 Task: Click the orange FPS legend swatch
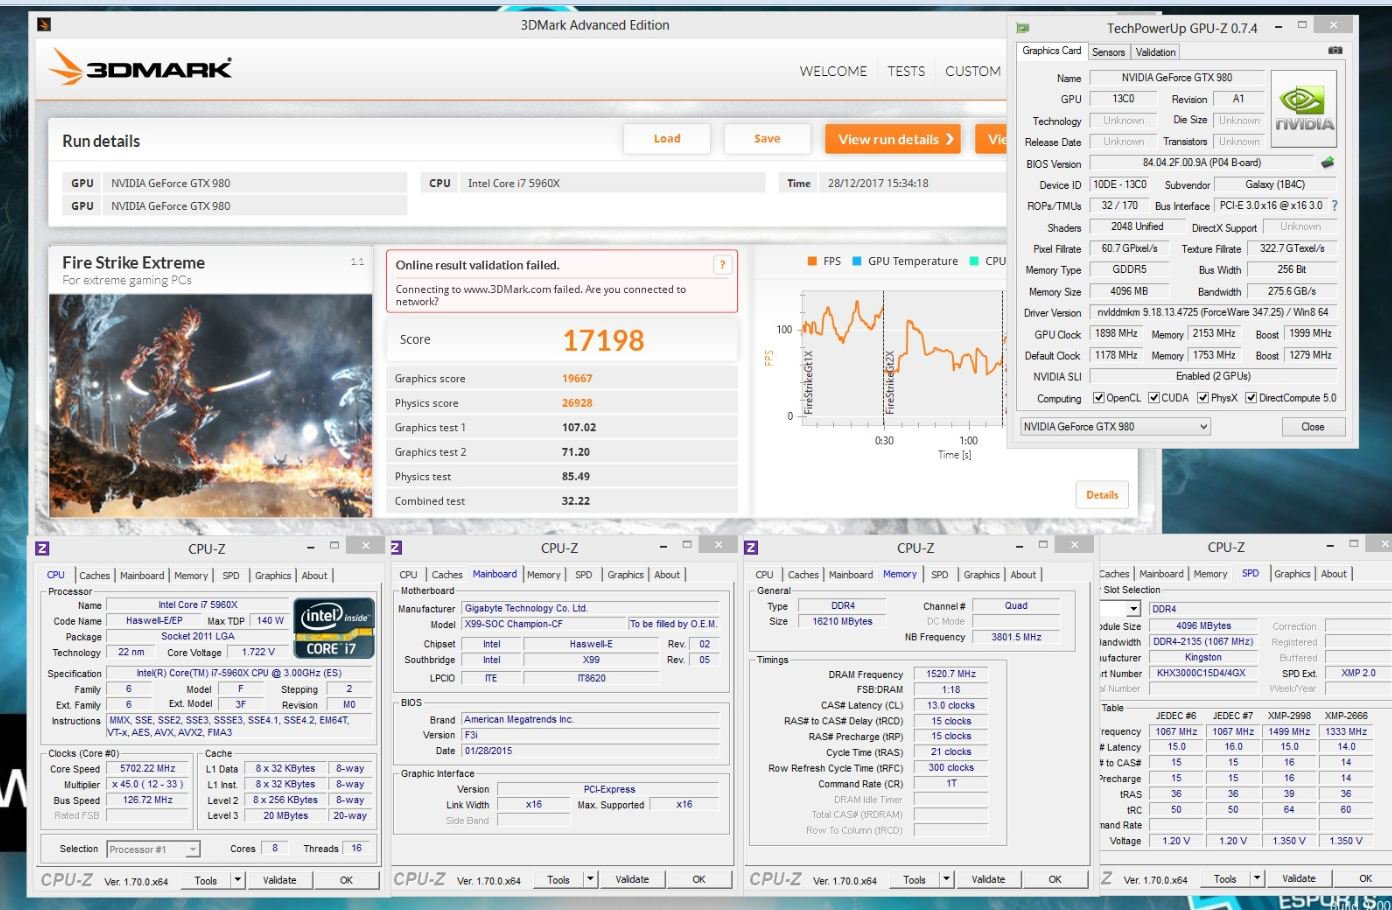(813, 261)
